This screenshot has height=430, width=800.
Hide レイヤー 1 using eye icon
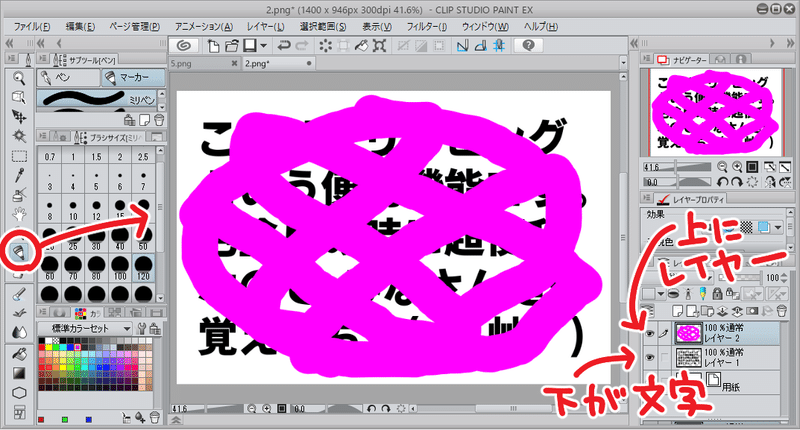[x=649, y=358]
